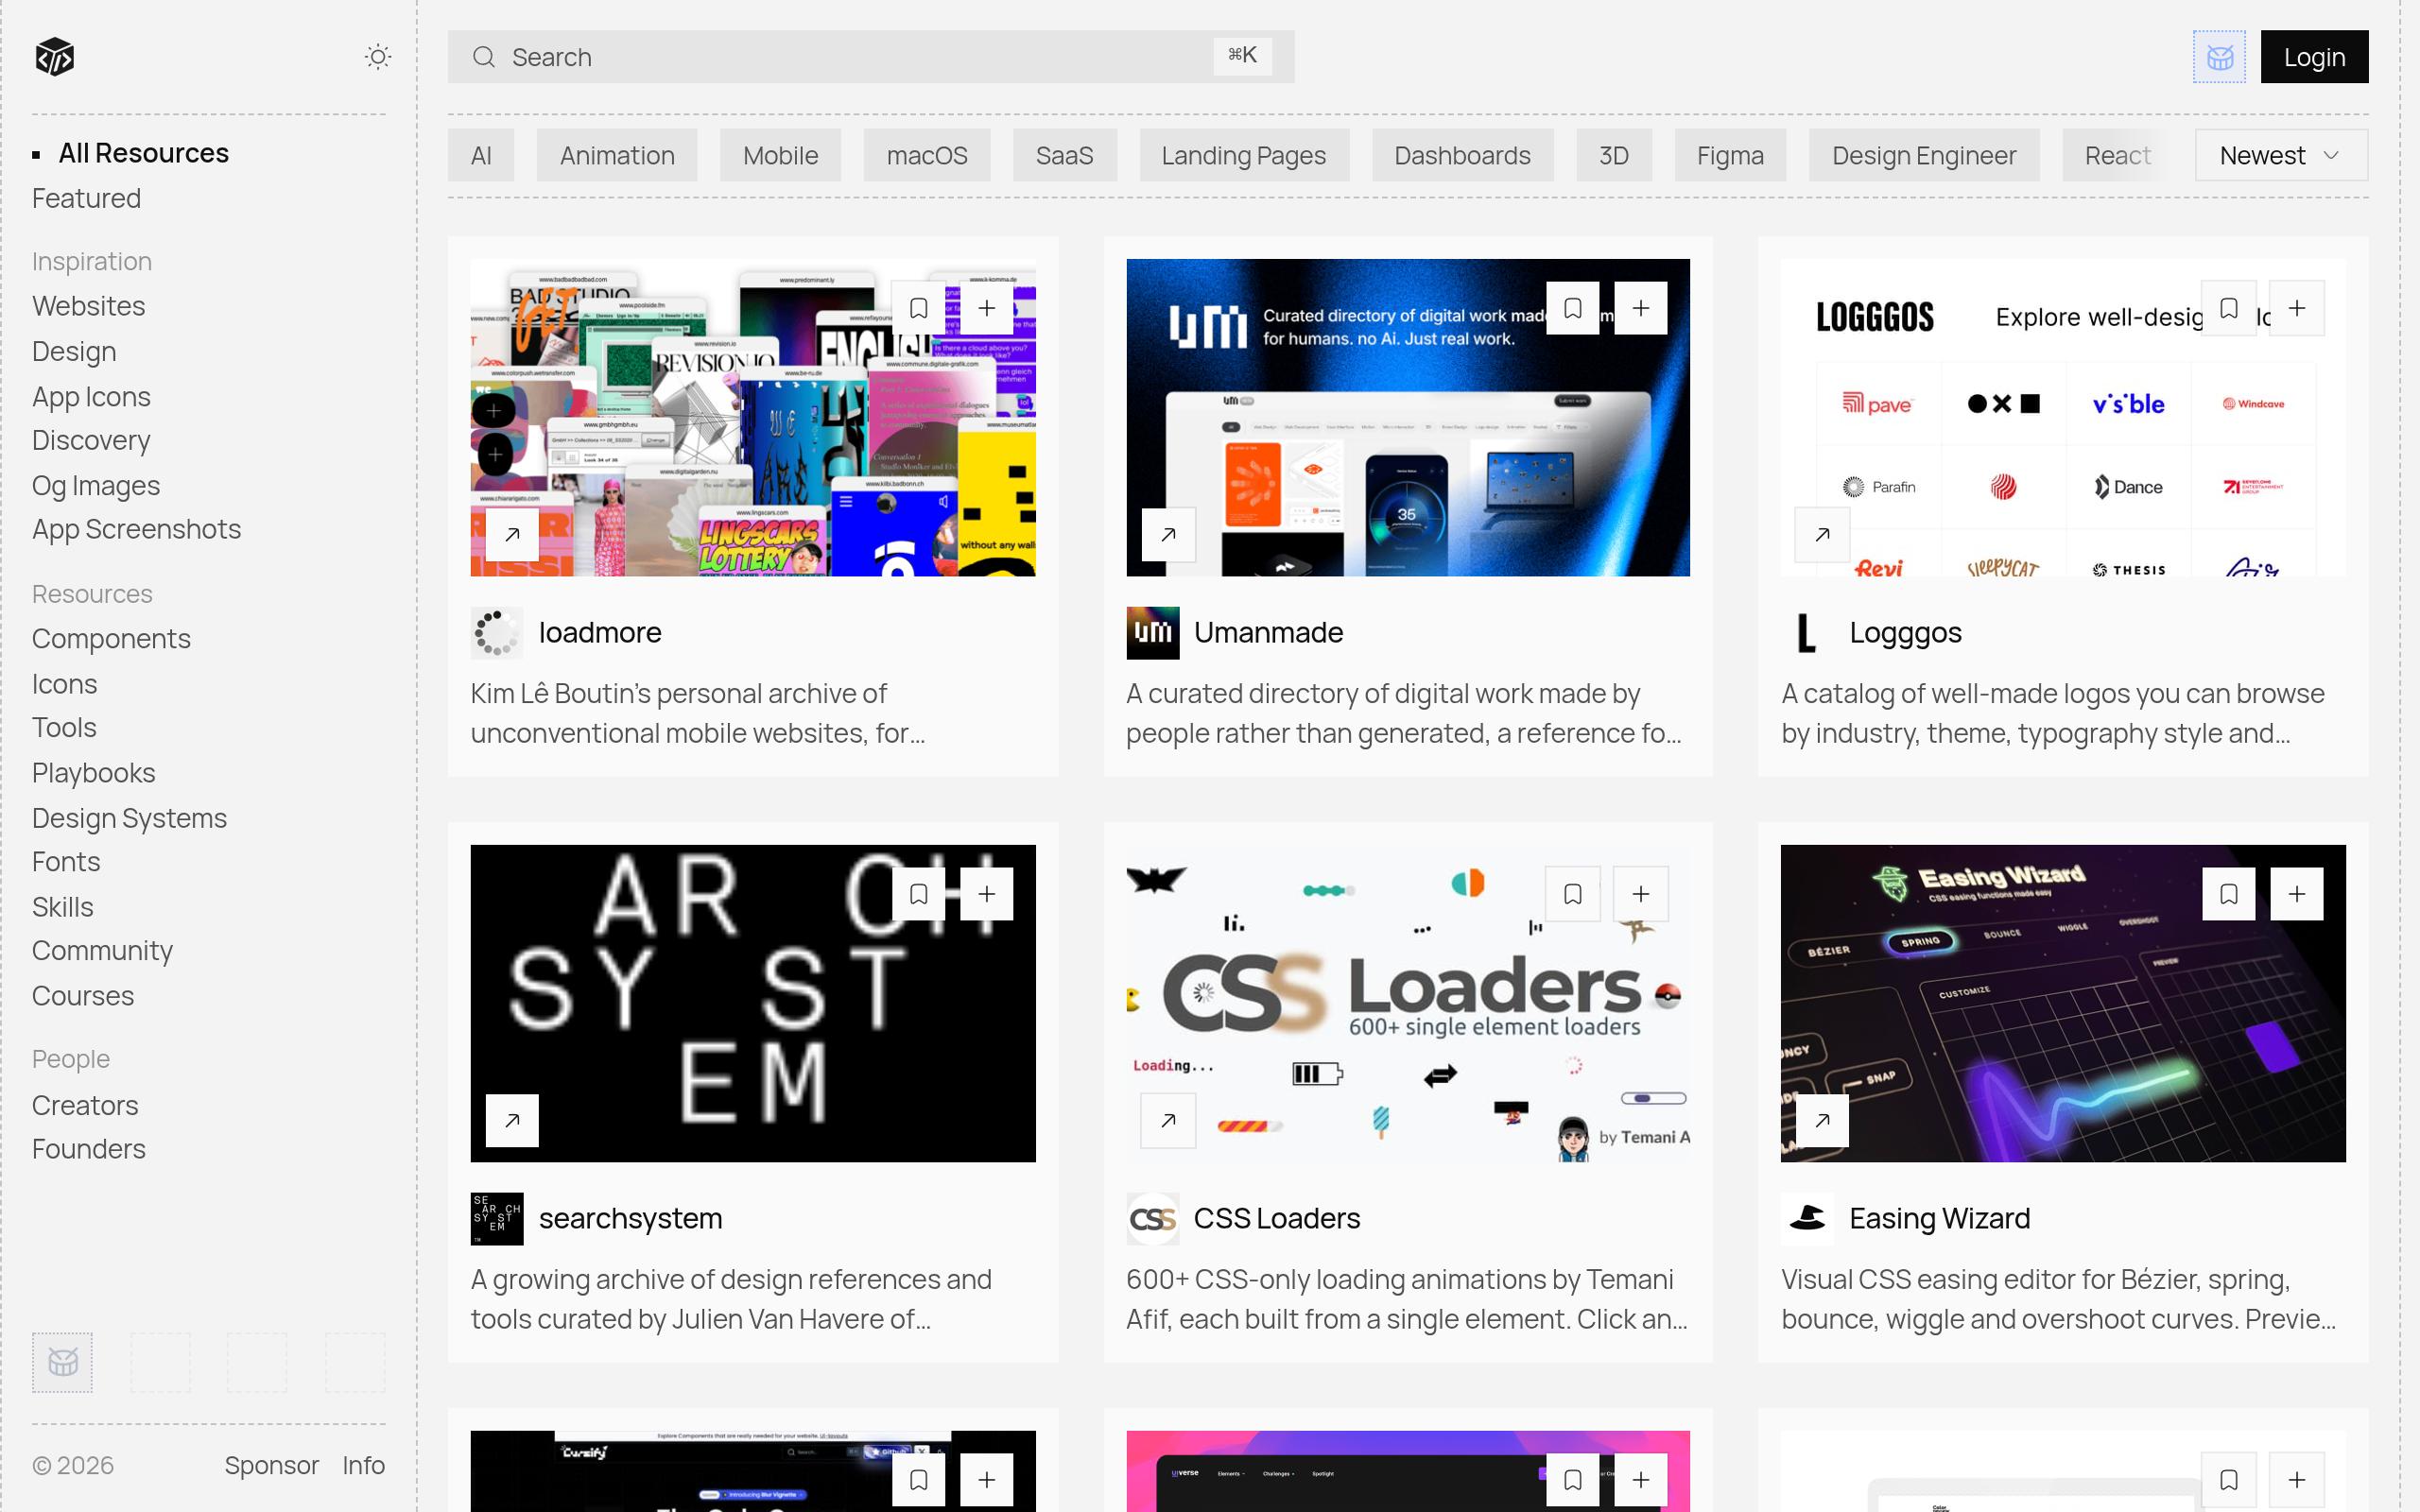Click the drum icon next to Login
The image size is (2420, 1512).
pyautogui.click(x=2219, y=57)
